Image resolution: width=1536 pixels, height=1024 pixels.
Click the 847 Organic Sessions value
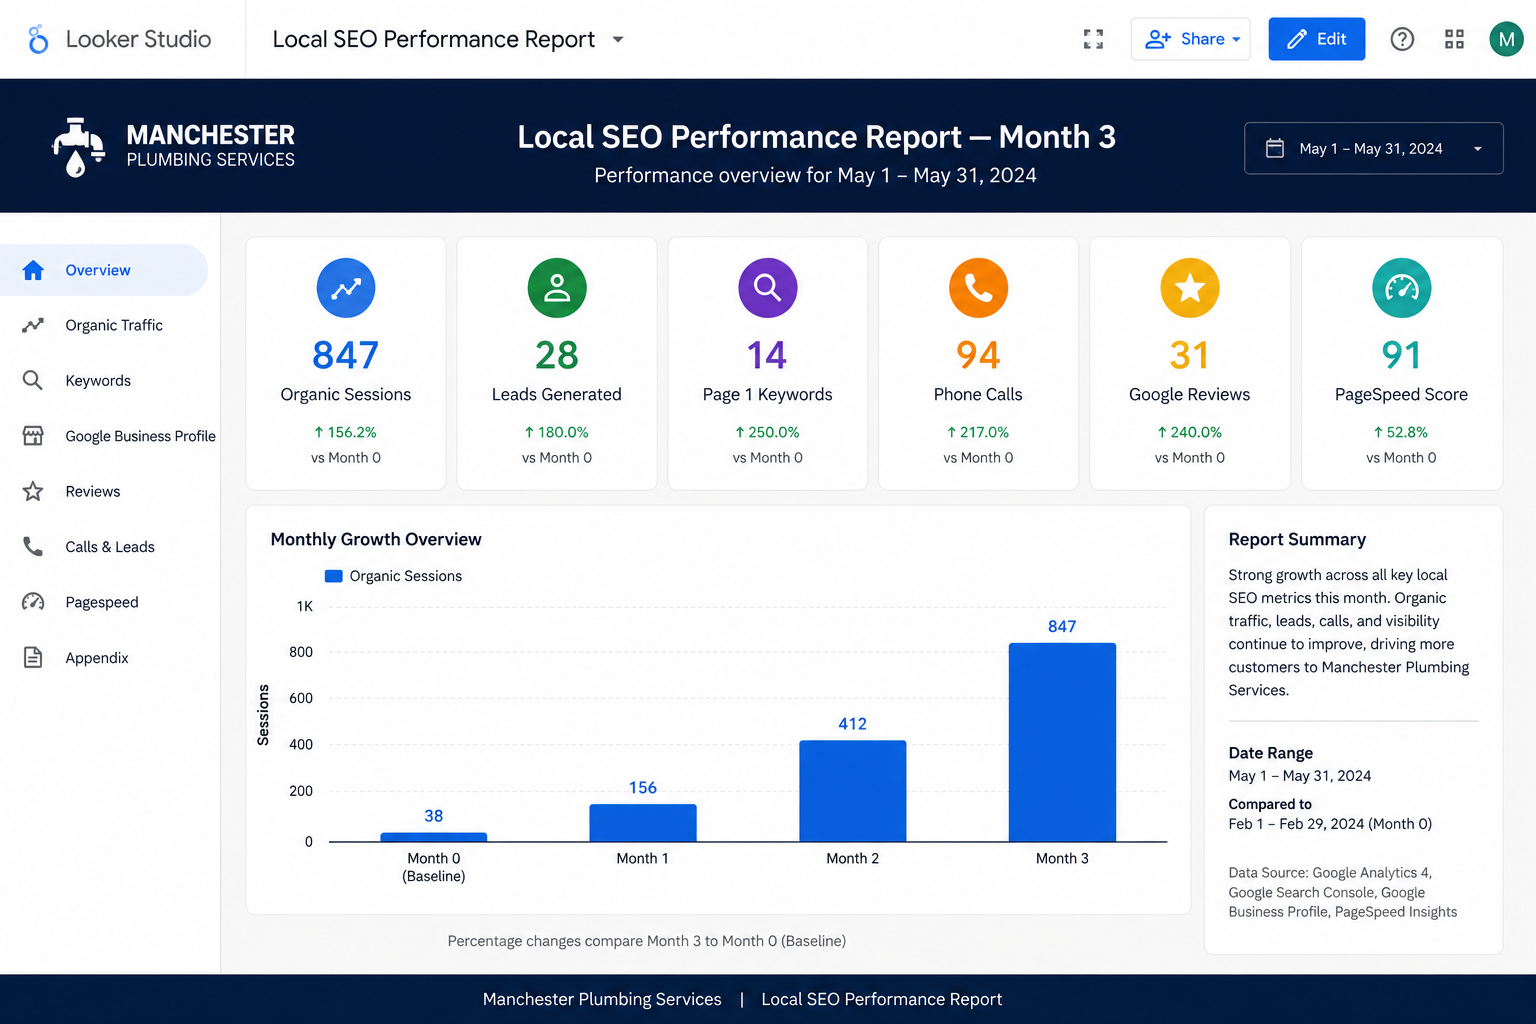(346, 355)
